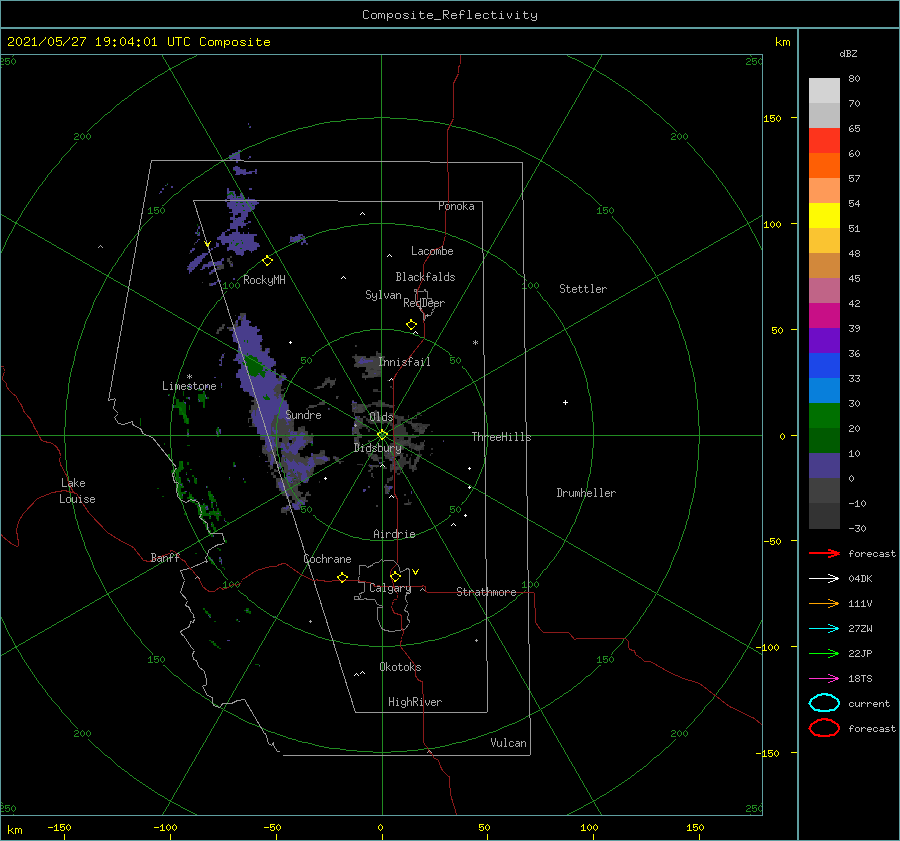Viewport: 900px width, 841px height.
Task: Click the Strathmore town label
Action: (486, 592)
